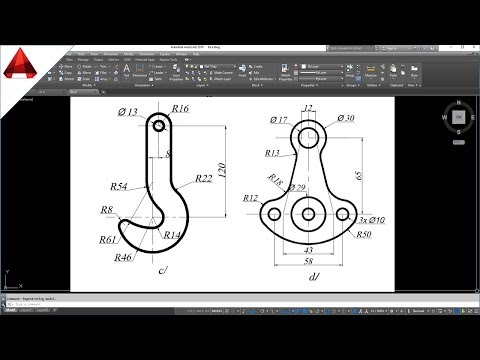This screenshot has width=480, height=360.
Task: Select the Mirror tool
Action: coord(84,72)
